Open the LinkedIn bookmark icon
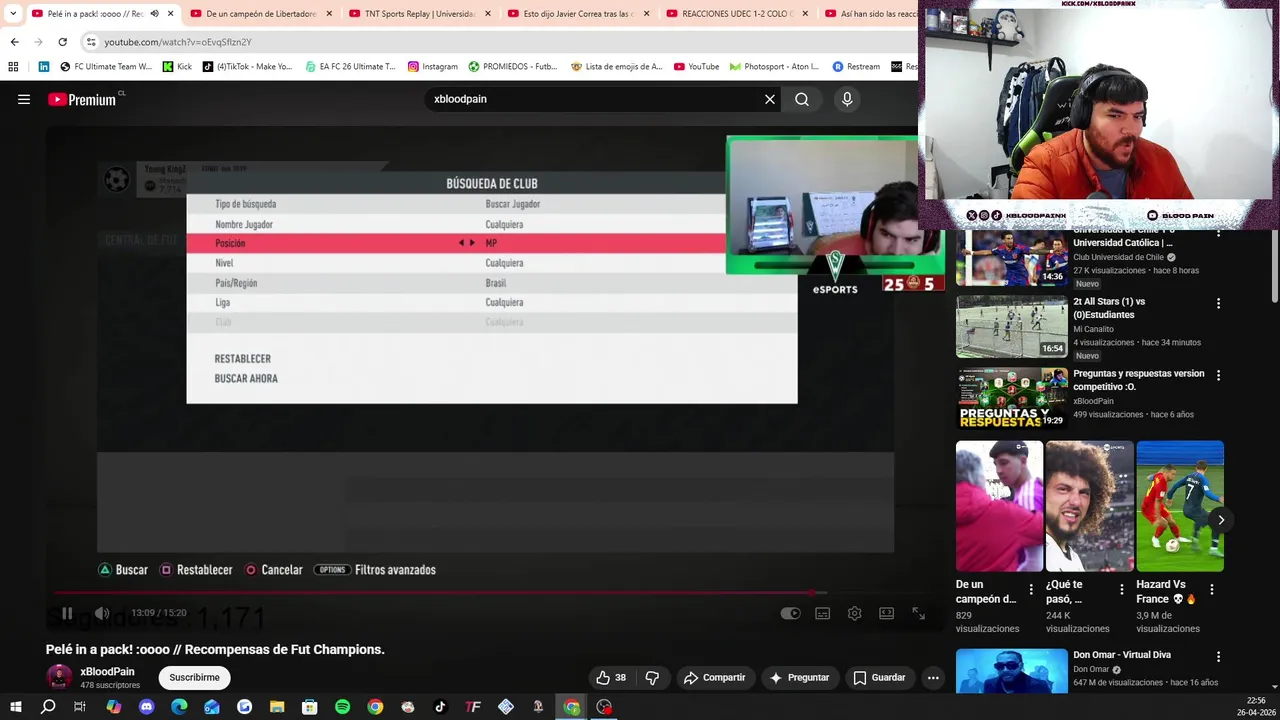The height and width of the screenshot is (720, 1280). point(44,67)
